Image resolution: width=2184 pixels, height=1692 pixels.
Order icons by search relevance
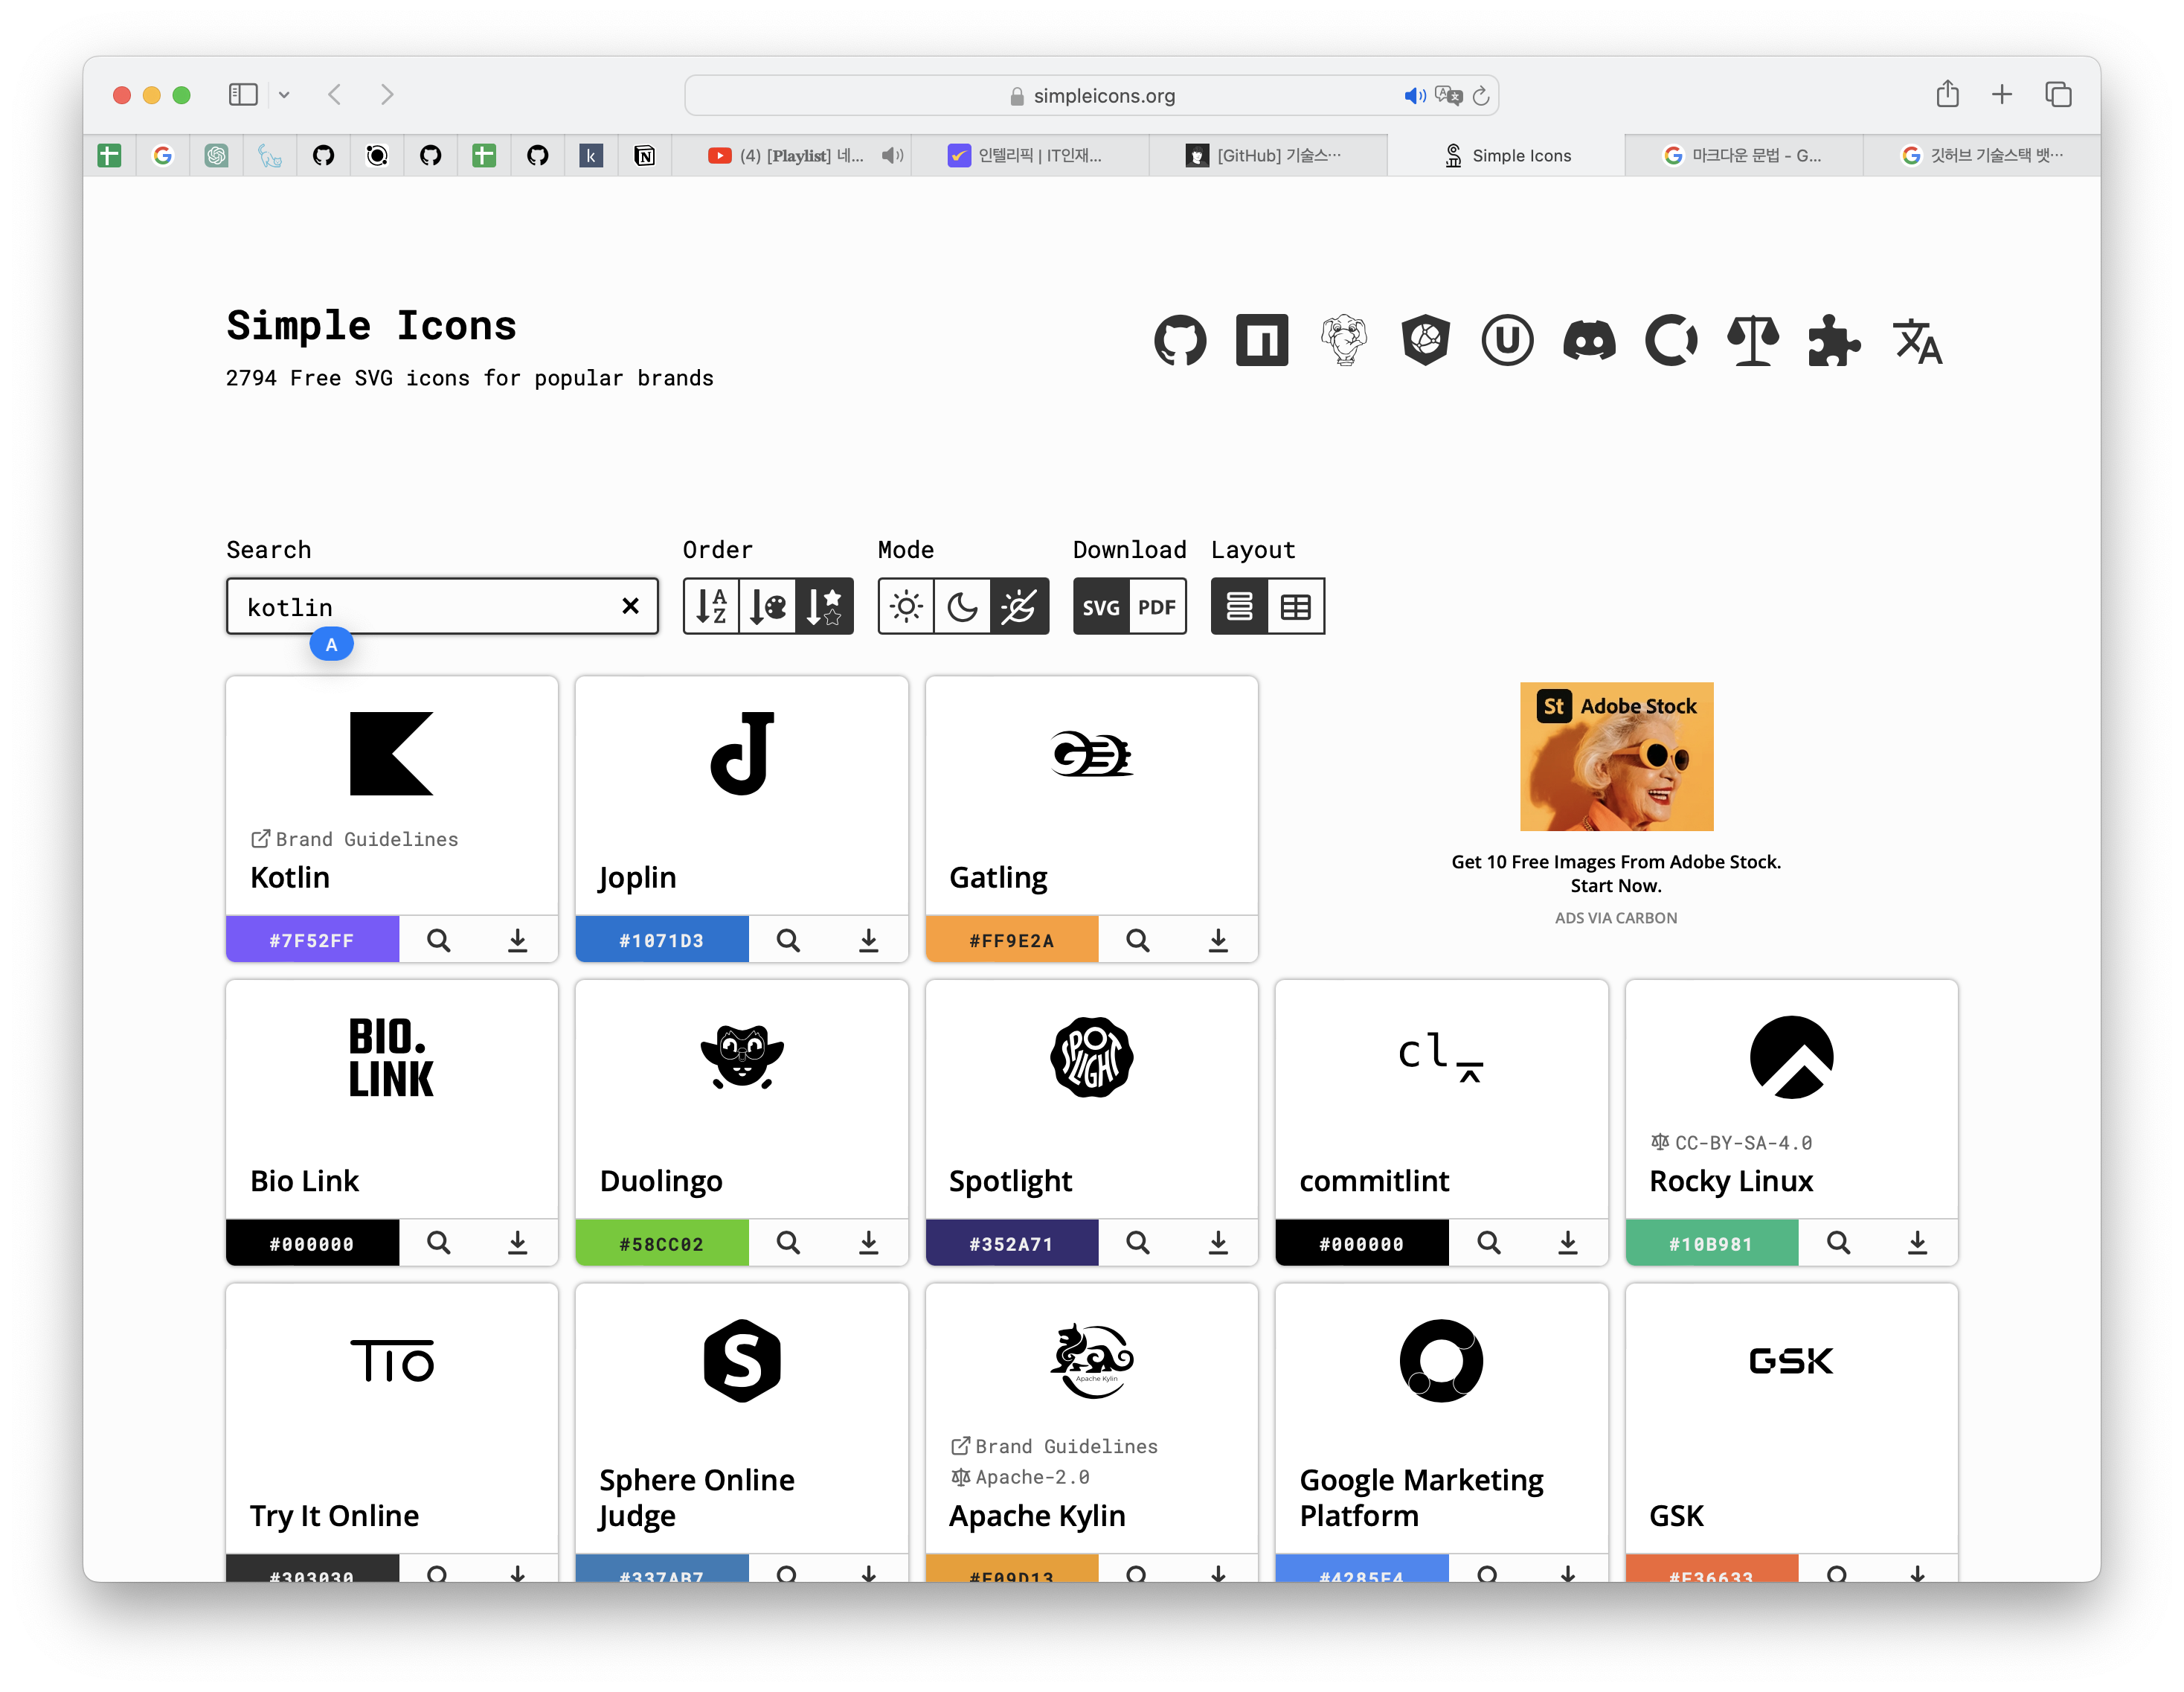(x=825, y=606)
